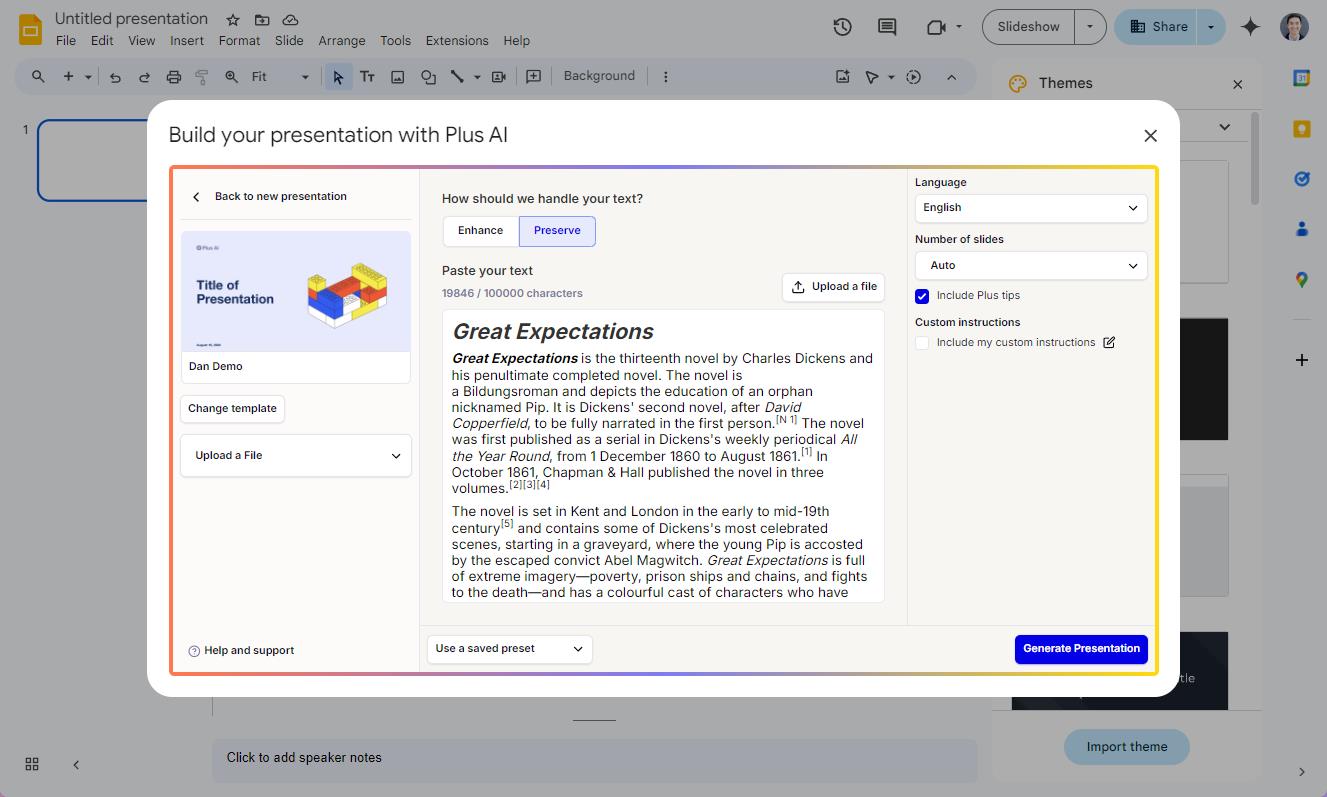Open the line type dropdown arrow
This screenshot has height=797, width=1327.
(x=477, y=77)
